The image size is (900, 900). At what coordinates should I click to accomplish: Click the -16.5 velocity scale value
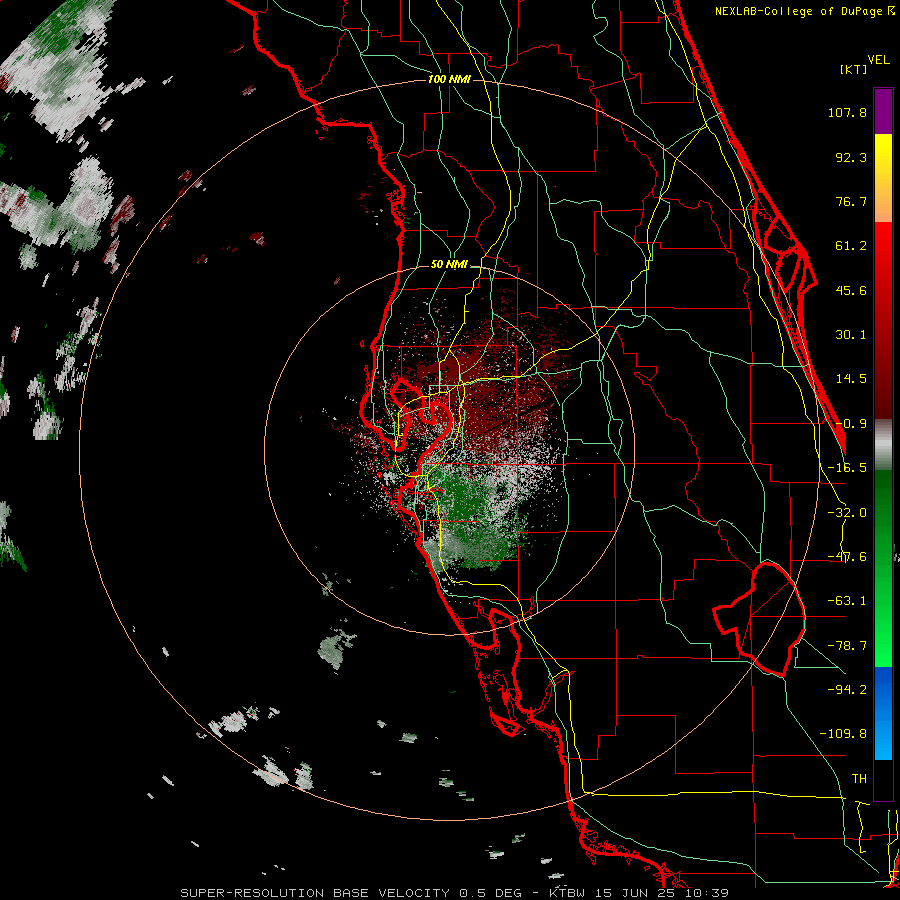point(847,468)
